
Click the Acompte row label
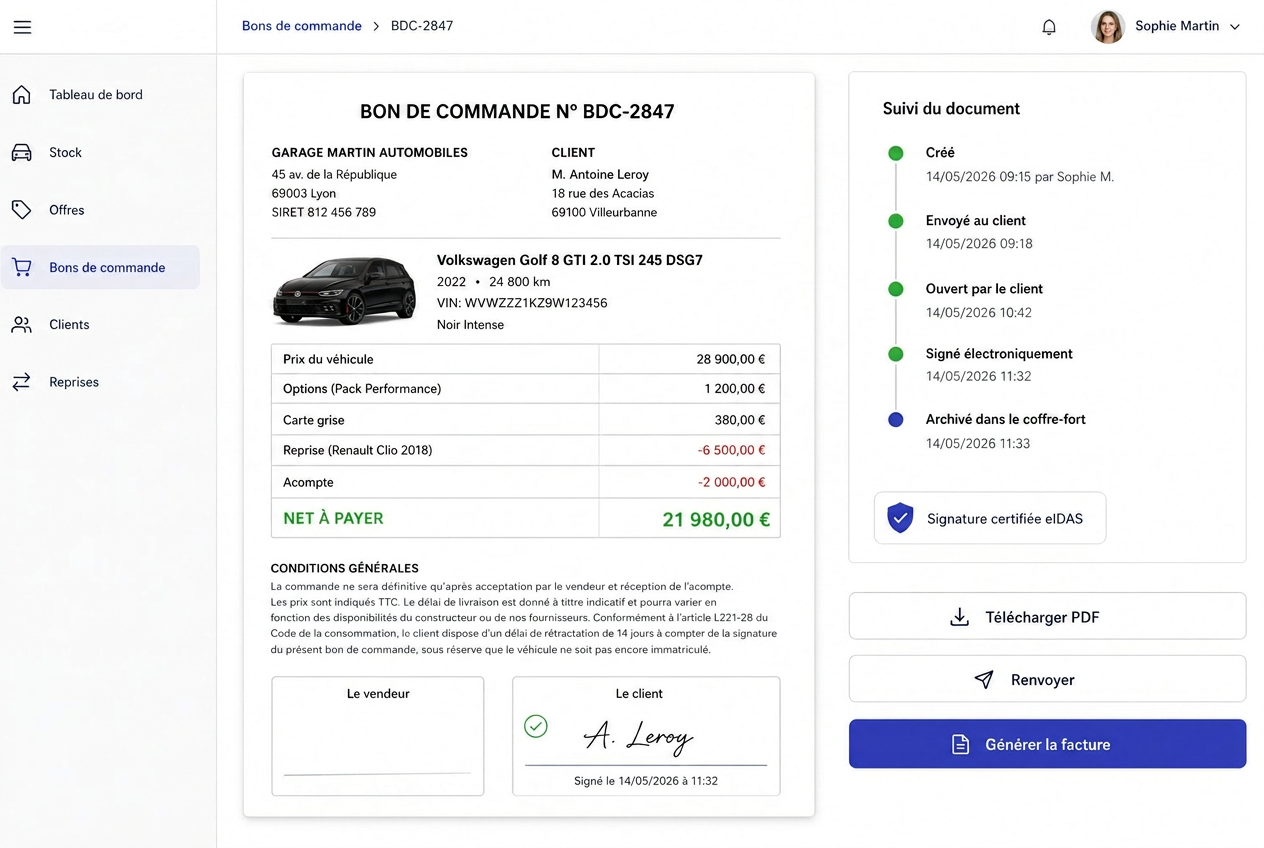(308, 482)
